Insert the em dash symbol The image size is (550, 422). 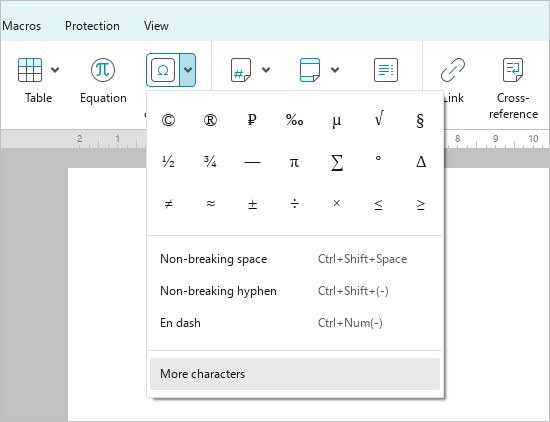[x=252, y=162]
